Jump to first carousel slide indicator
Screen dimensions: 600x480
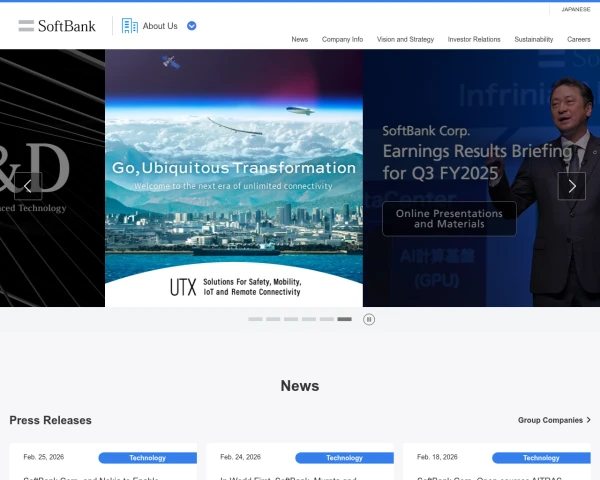pyautogui.click(x=255, y=319)
